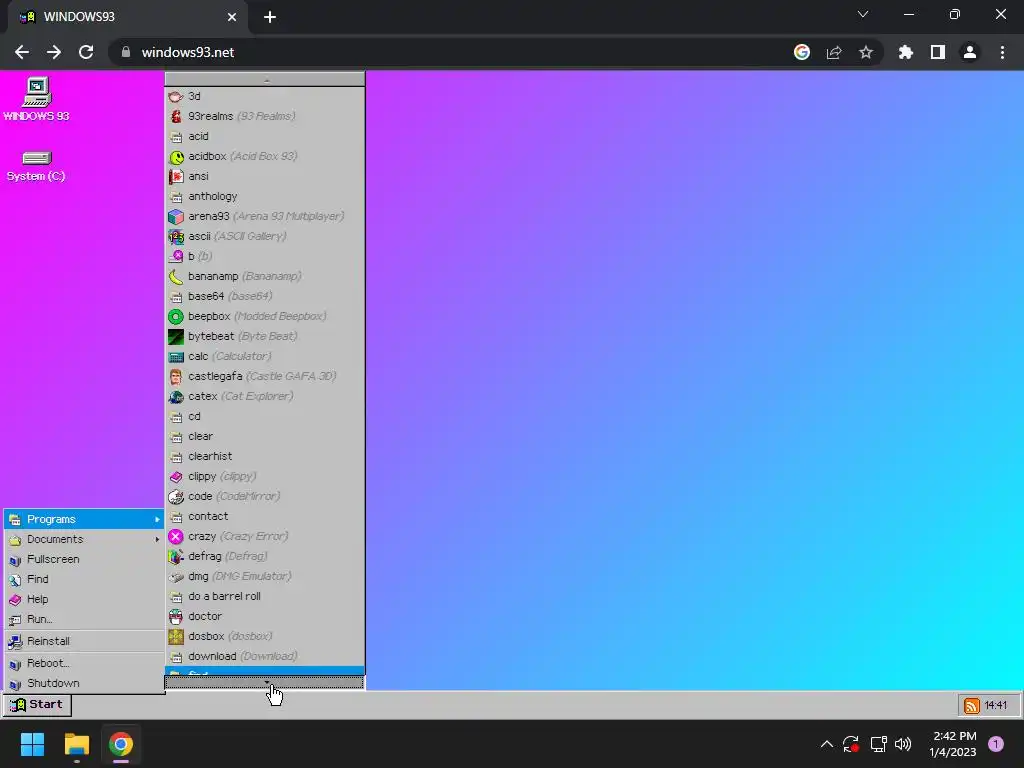Toggle Chrome side panel button

coord(938,52)
